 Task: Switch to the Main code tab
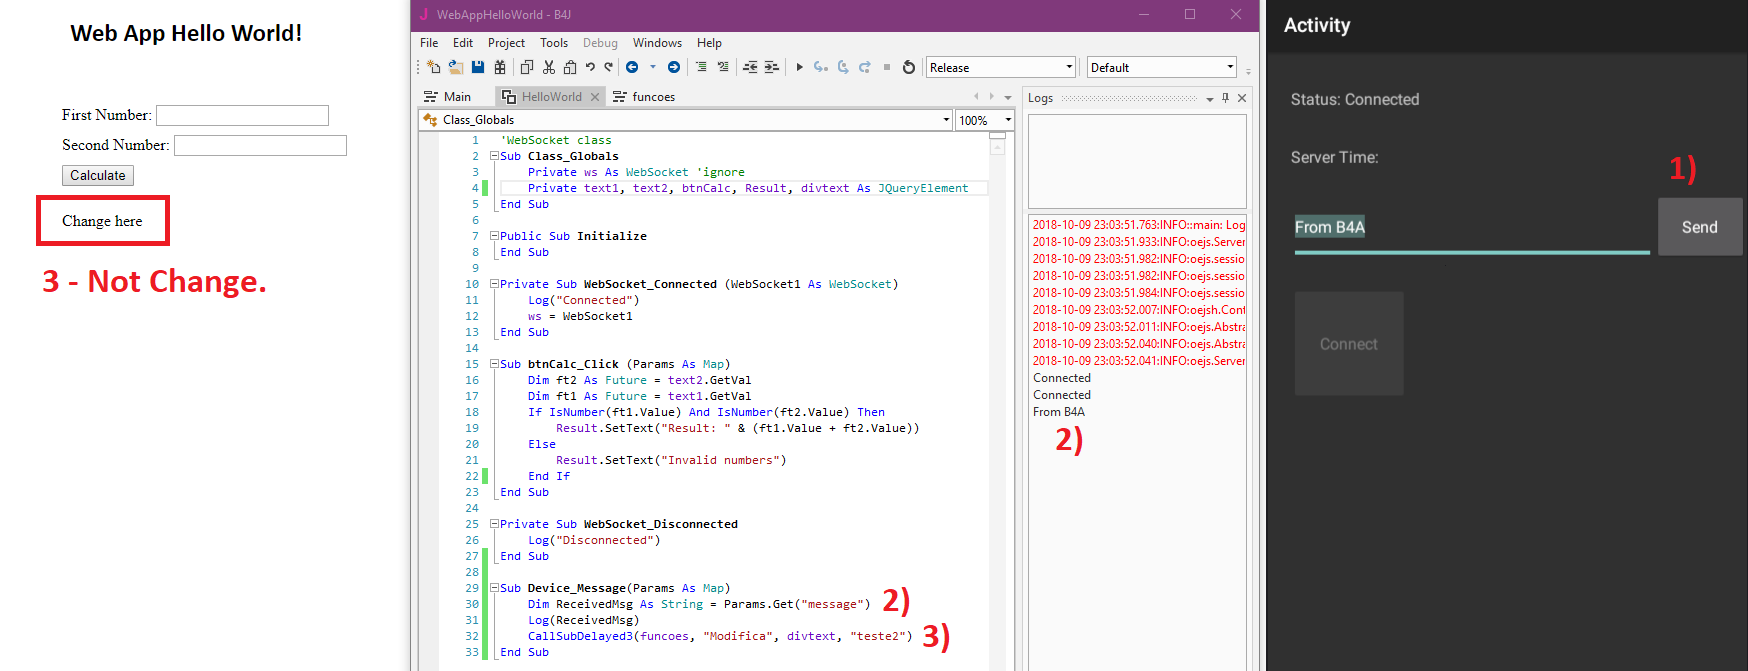click(448, 97)
